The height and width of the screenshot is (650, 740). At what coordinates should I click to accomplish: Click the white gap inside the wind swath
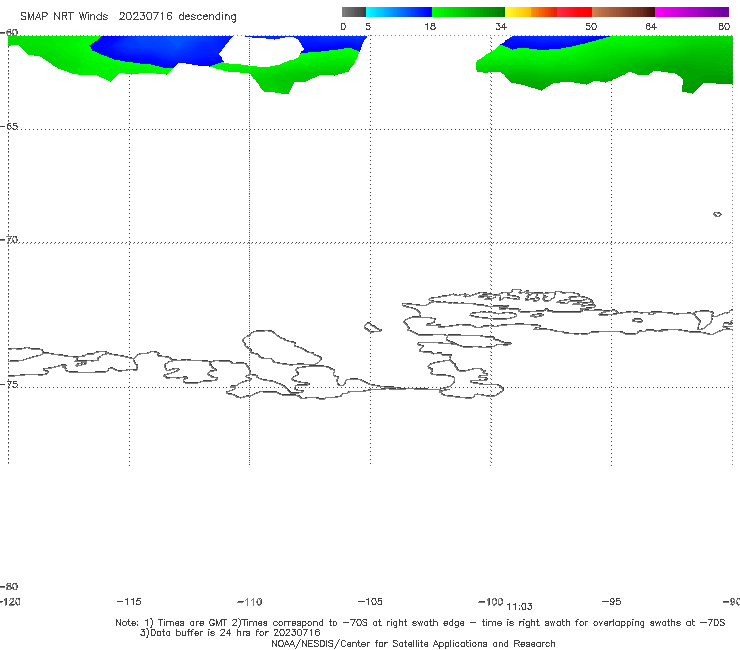point(261,51)
